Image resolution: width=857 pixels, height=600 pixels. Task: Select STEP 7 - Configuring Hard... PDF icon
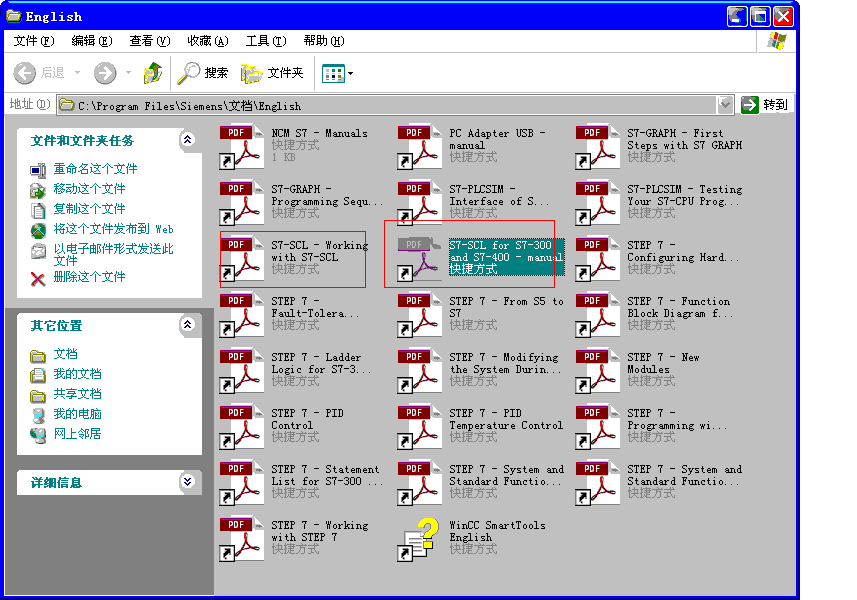[597, 258]
